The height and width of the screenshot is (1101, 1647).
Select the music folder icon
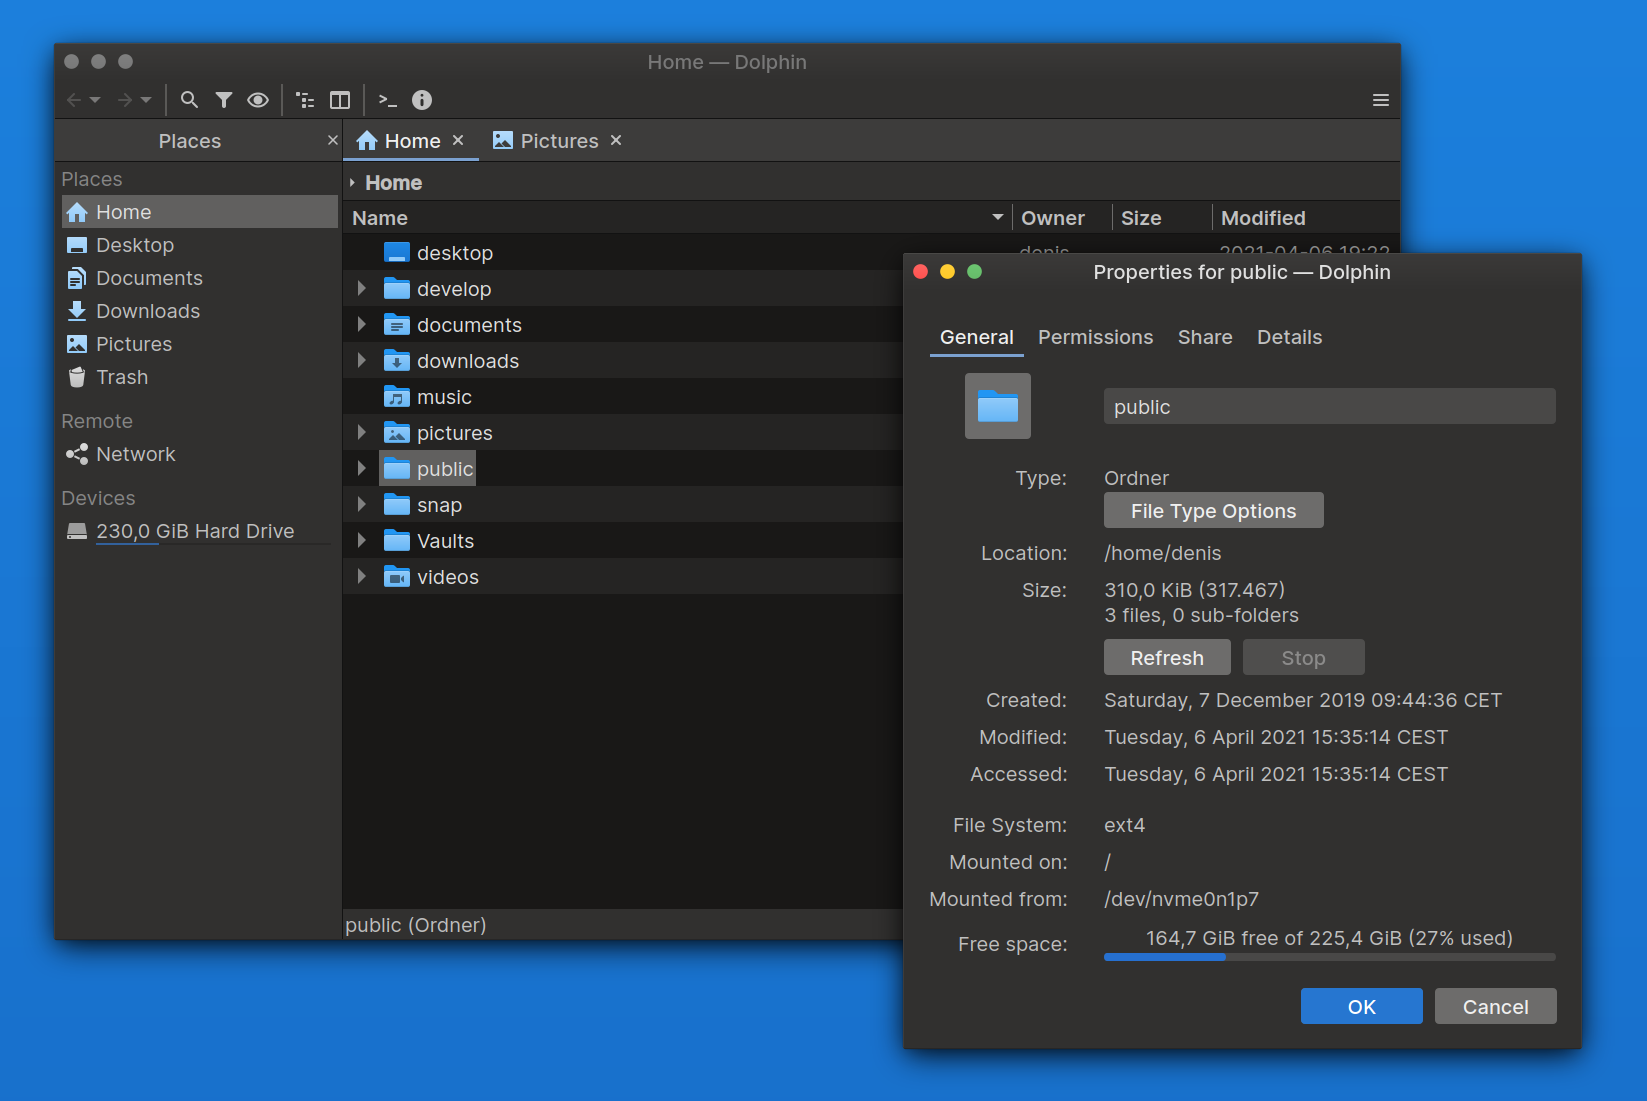[x=397, y=397]
